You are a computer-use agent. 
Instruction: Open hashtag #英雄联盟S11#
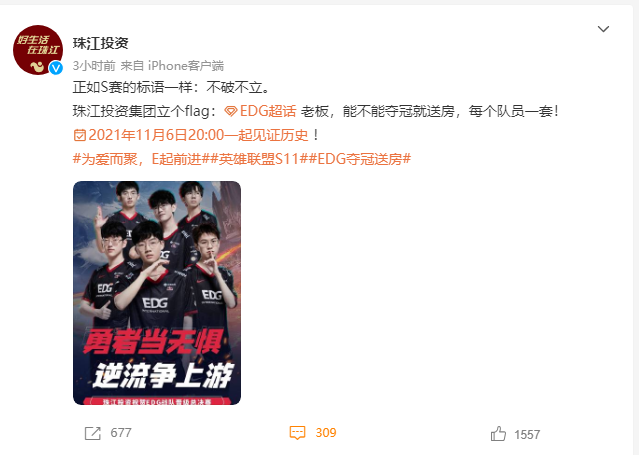pos(259,159)
